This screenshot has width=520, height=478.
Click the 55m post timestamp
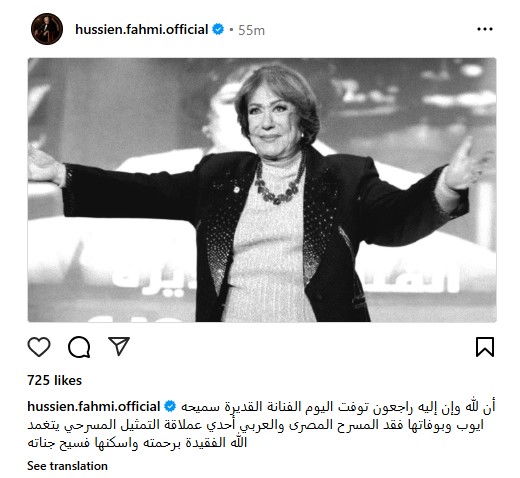(251, 30)
